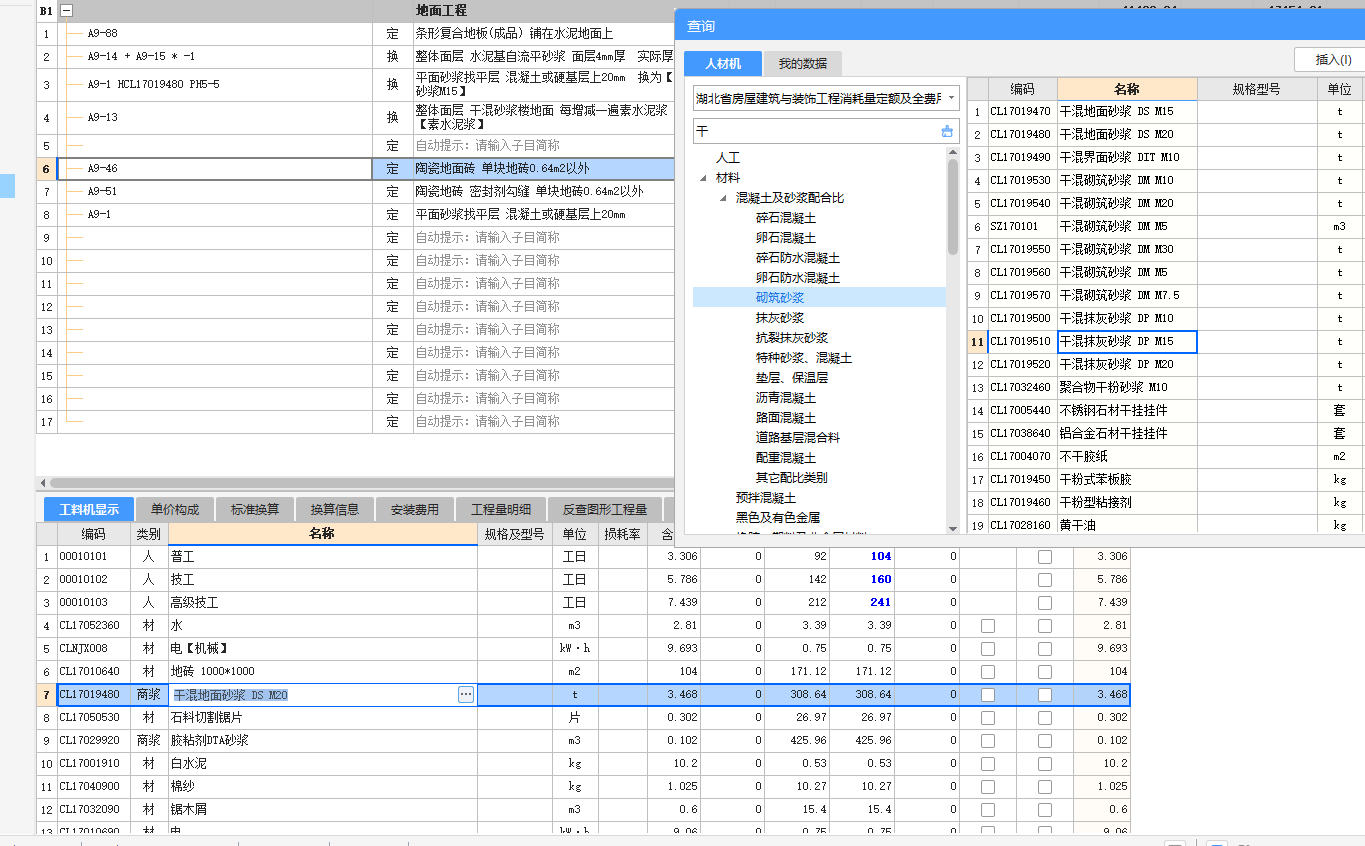Click code CL17010640 in lower grid
This screenshot has width=1365, height=846.
pyautogui.click(x=94, y=672)
